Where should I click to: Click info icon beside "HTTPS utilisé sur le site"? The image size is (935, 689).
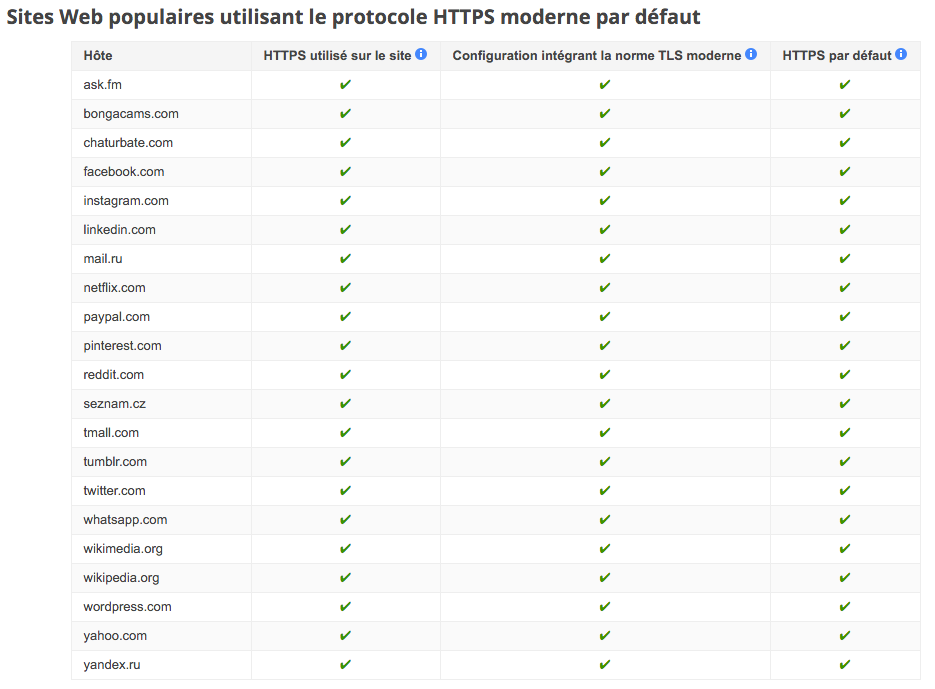pyautogui.click(x=421, y=54)
